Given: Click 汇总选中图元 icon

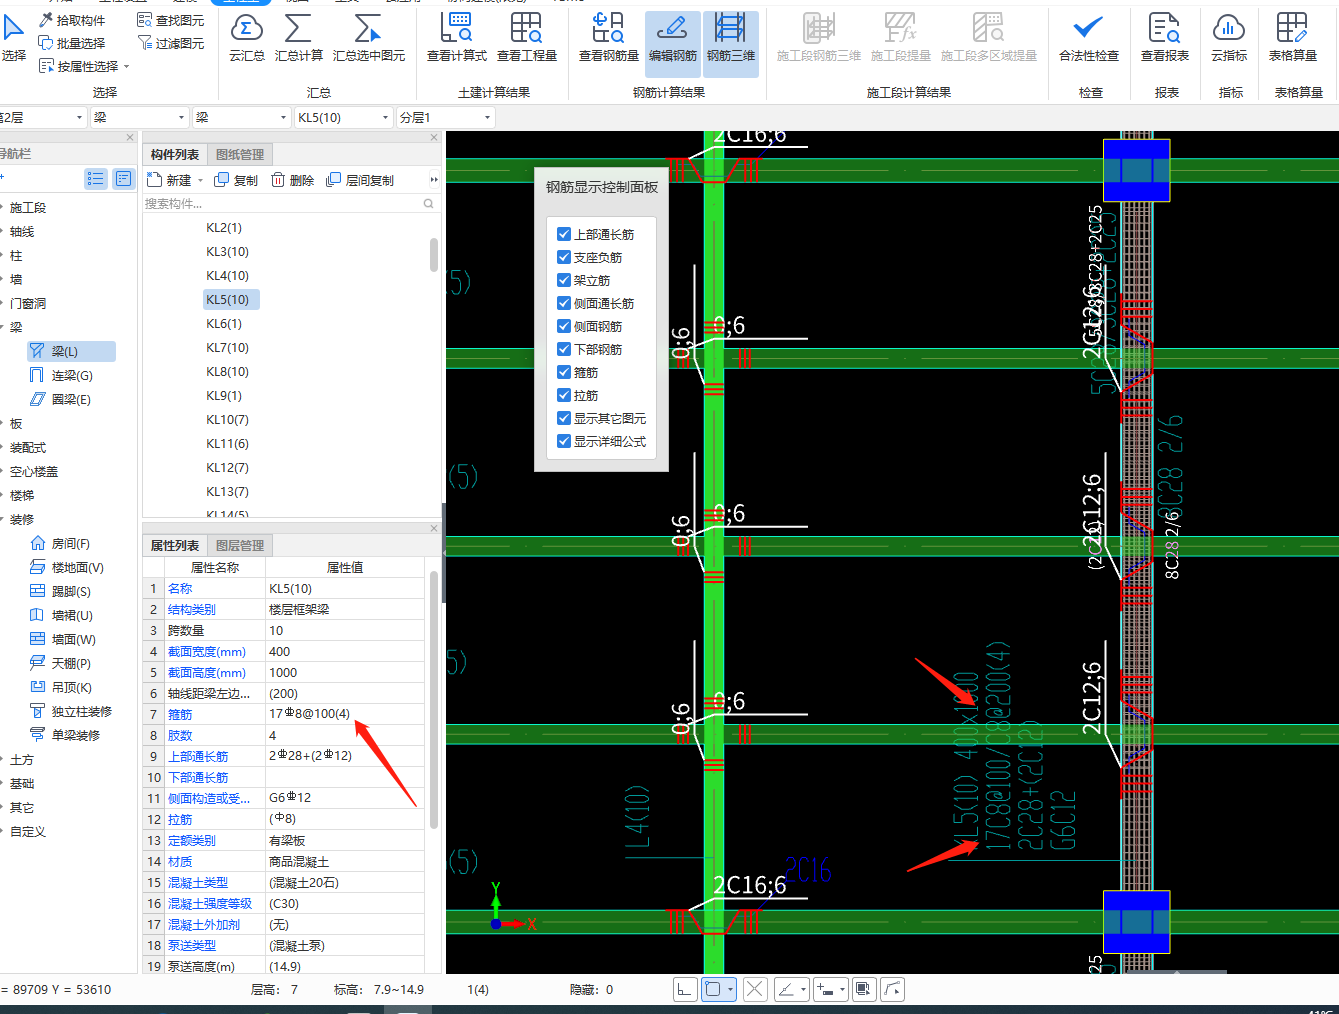Looking at the screenshot, I should 369,37.
